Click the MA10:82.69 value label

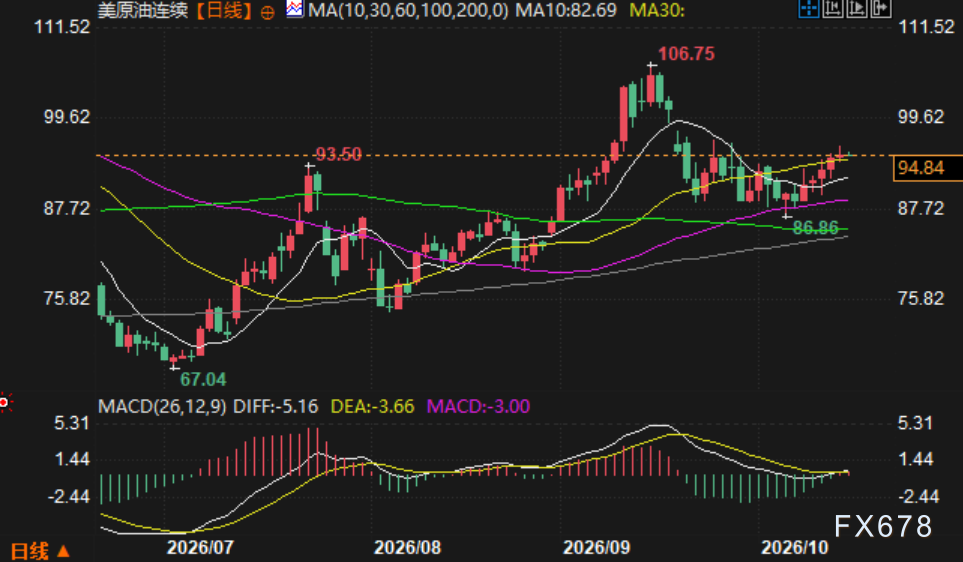tap(566, 10)
